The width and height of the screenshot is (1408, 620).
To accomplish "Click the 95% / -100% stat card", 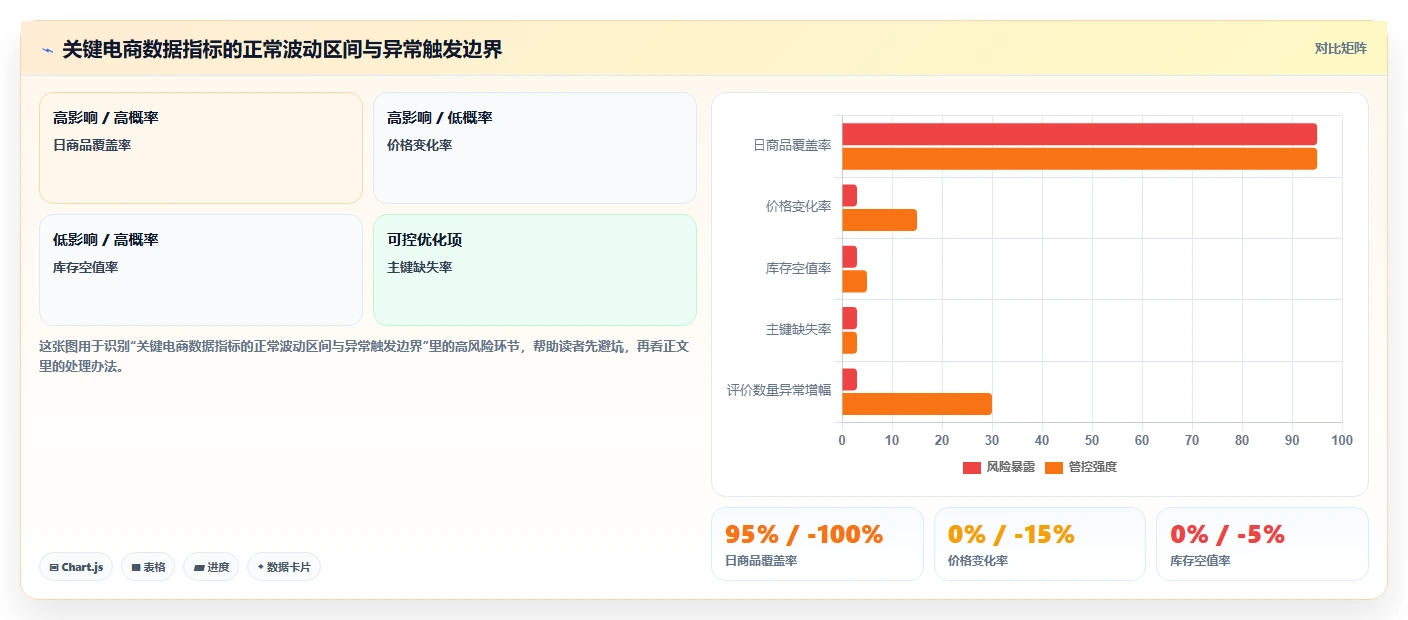I will [817, 544].
